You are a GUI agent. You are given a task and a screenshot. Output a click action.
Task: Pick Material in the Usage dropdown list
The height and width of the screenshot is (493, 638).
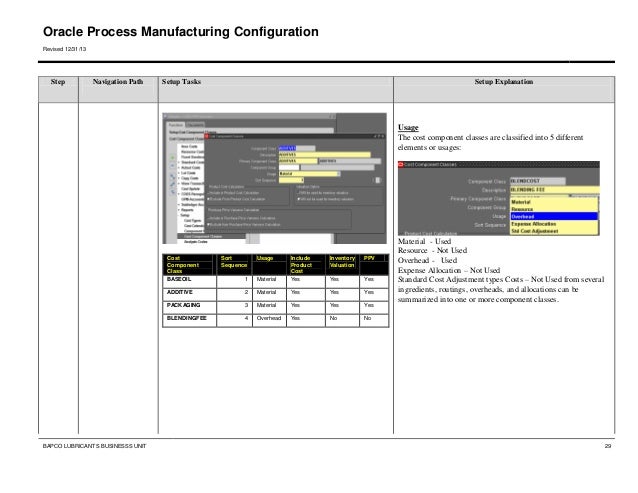(554, 202)
